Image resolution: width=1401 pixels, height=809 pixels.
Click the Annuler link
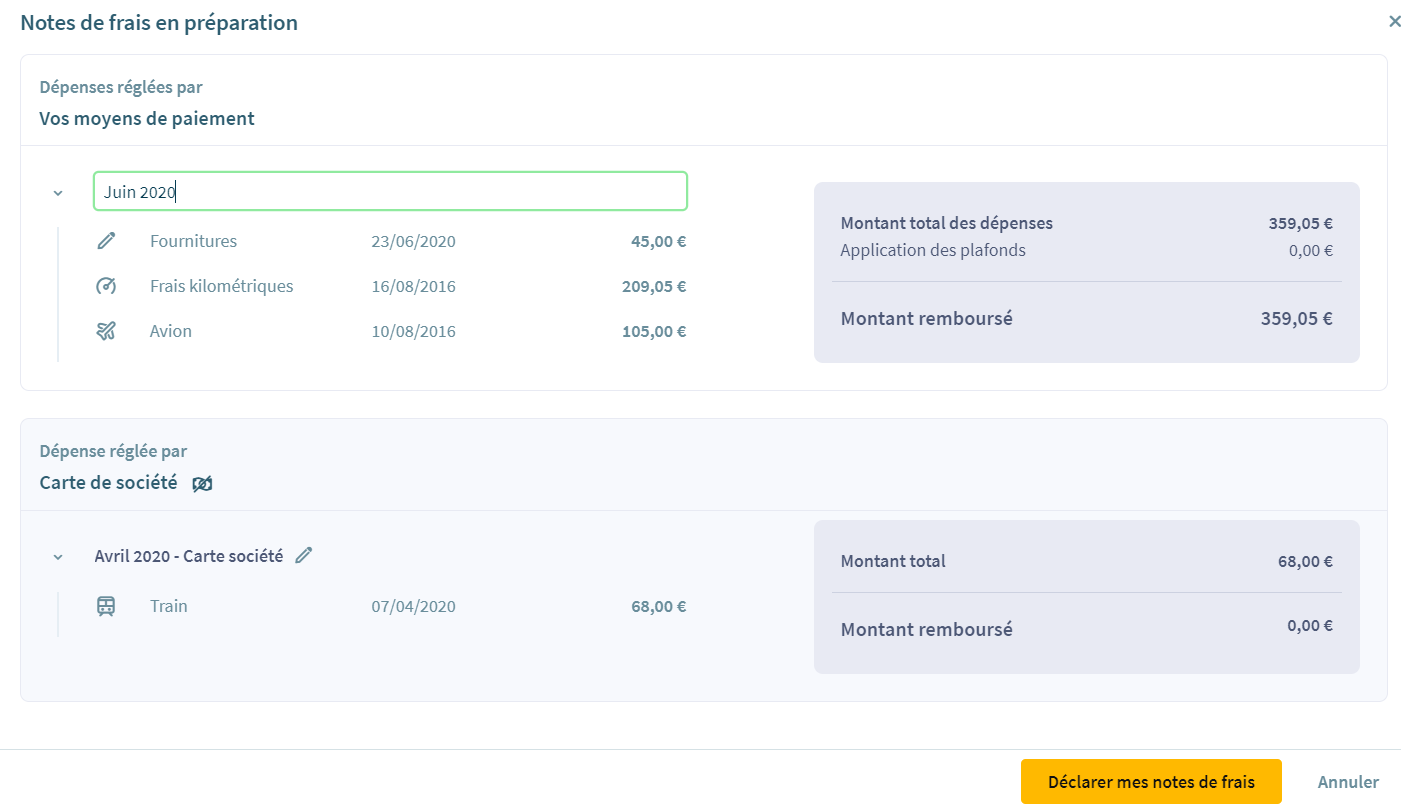(1348, 782)
